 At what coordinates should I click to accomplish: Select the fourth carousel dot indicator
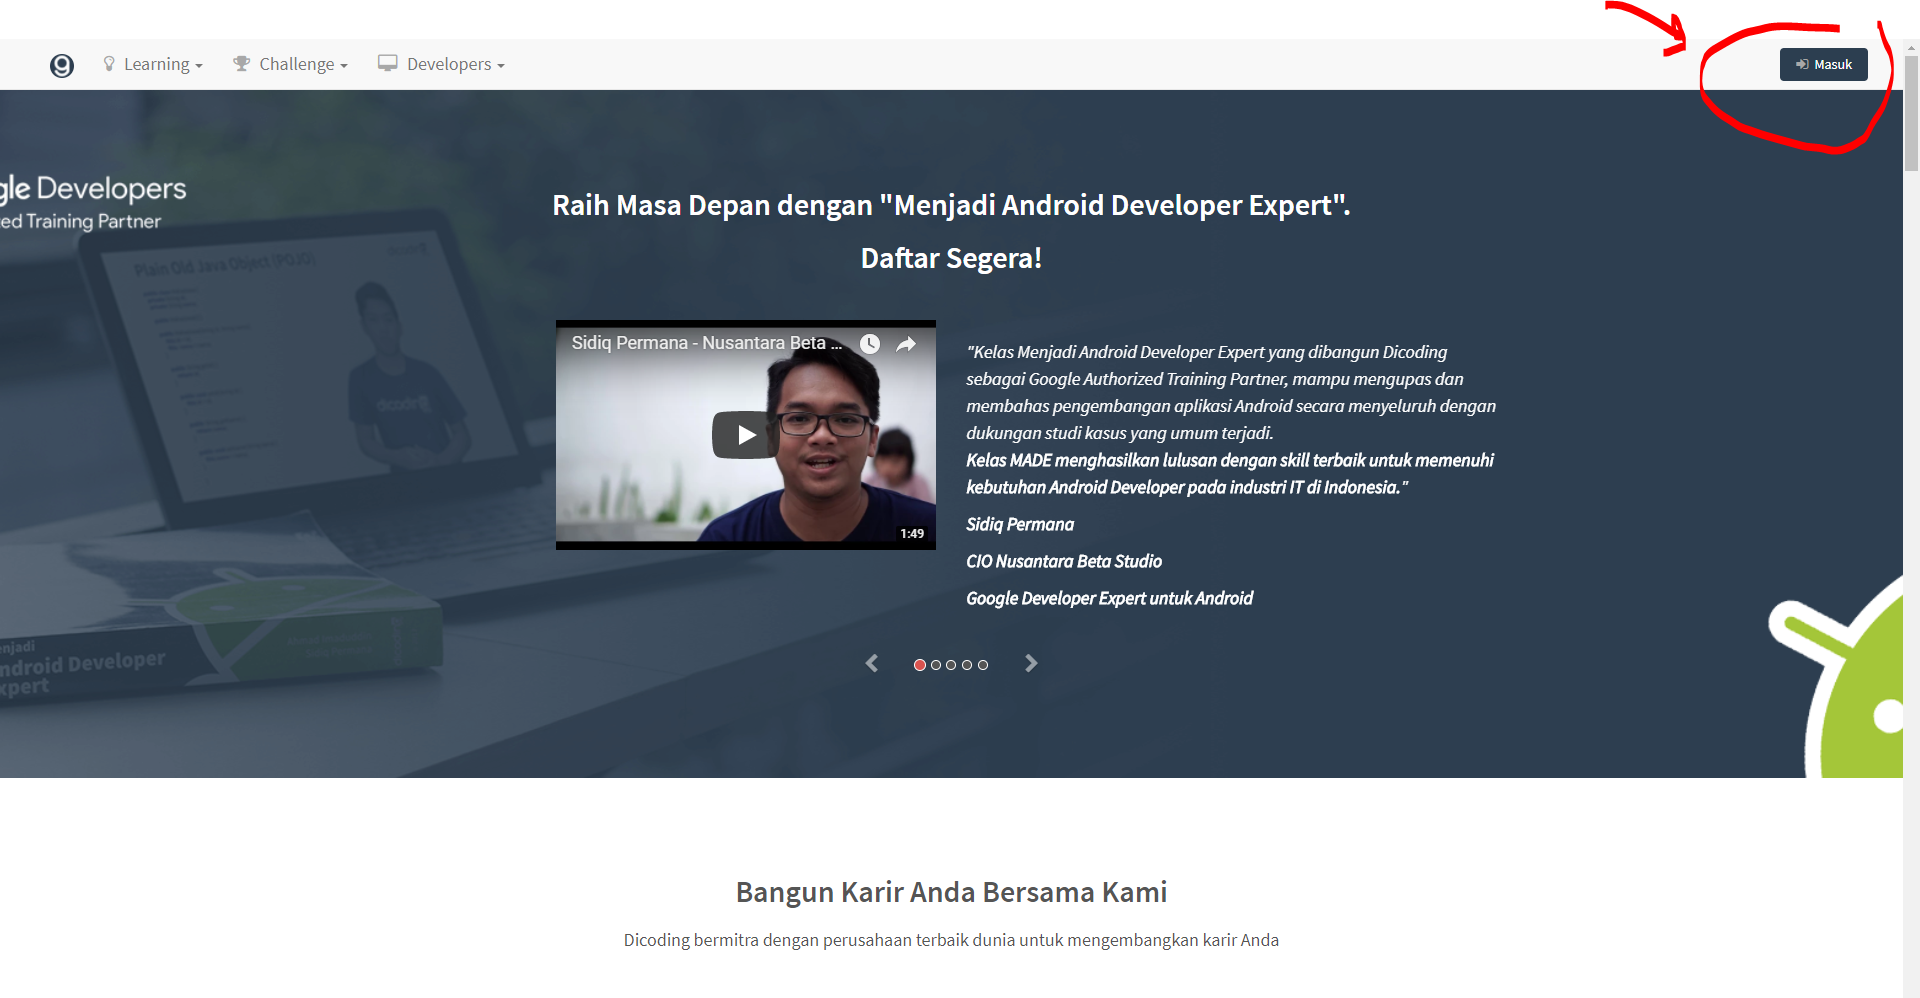(967, 665)
